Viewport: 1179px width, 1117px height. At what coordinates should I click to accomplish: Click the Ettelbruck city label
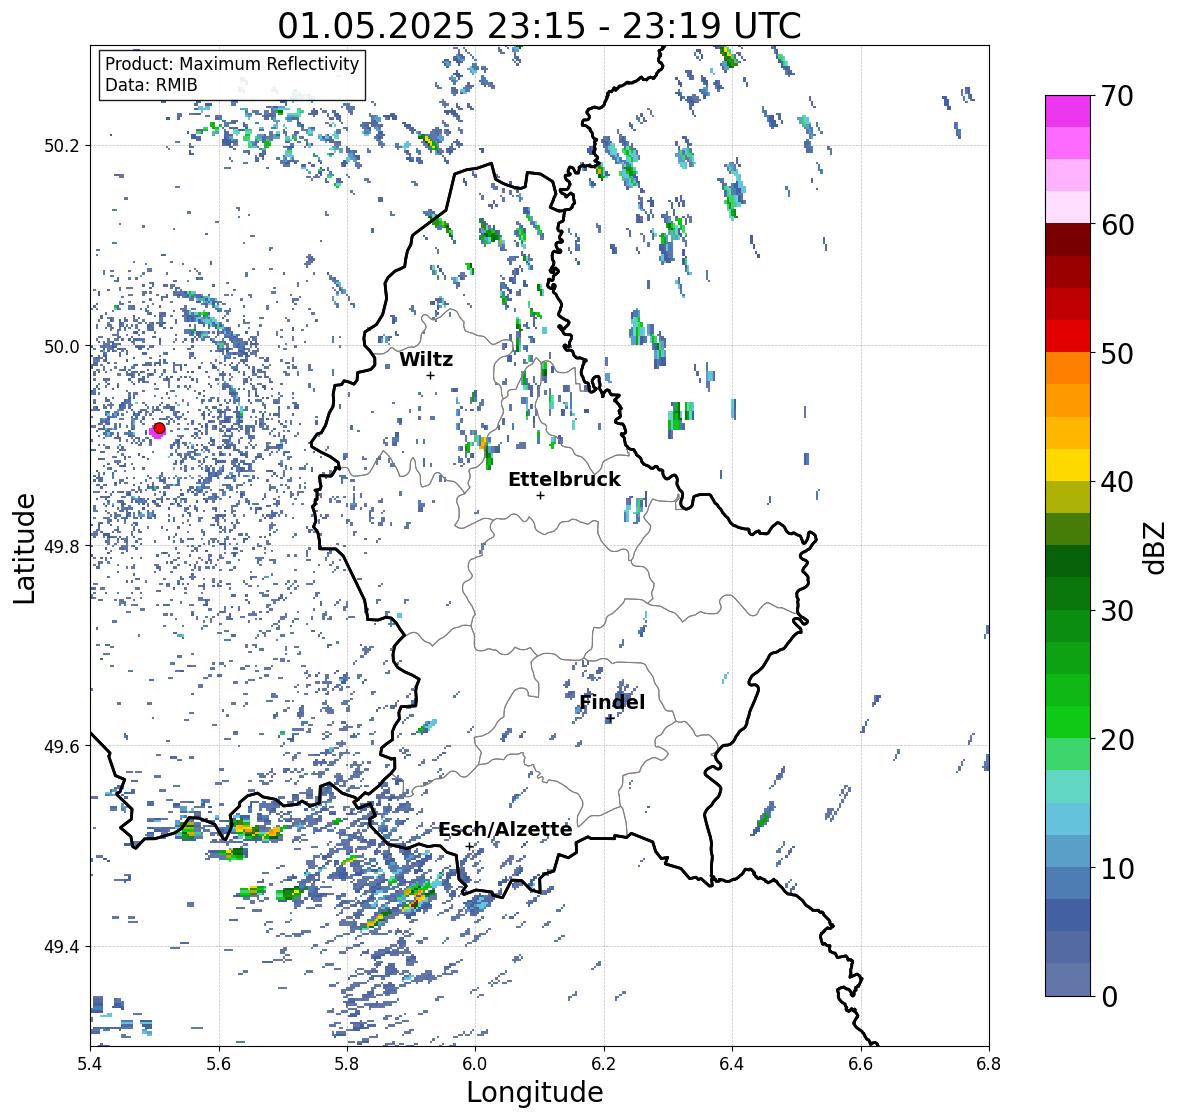(564, 480)
